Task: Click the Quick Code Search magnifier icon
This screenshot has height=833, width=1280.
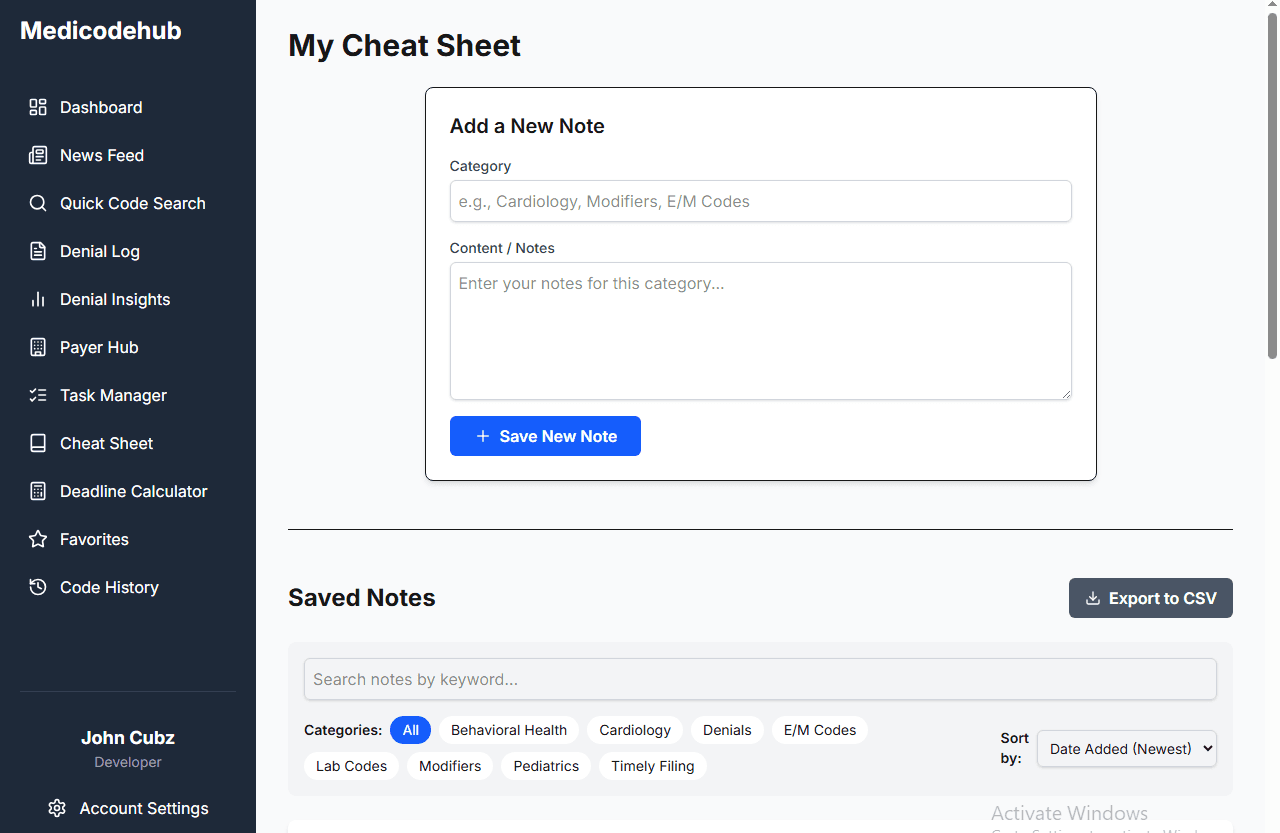Action: [38, 203]
